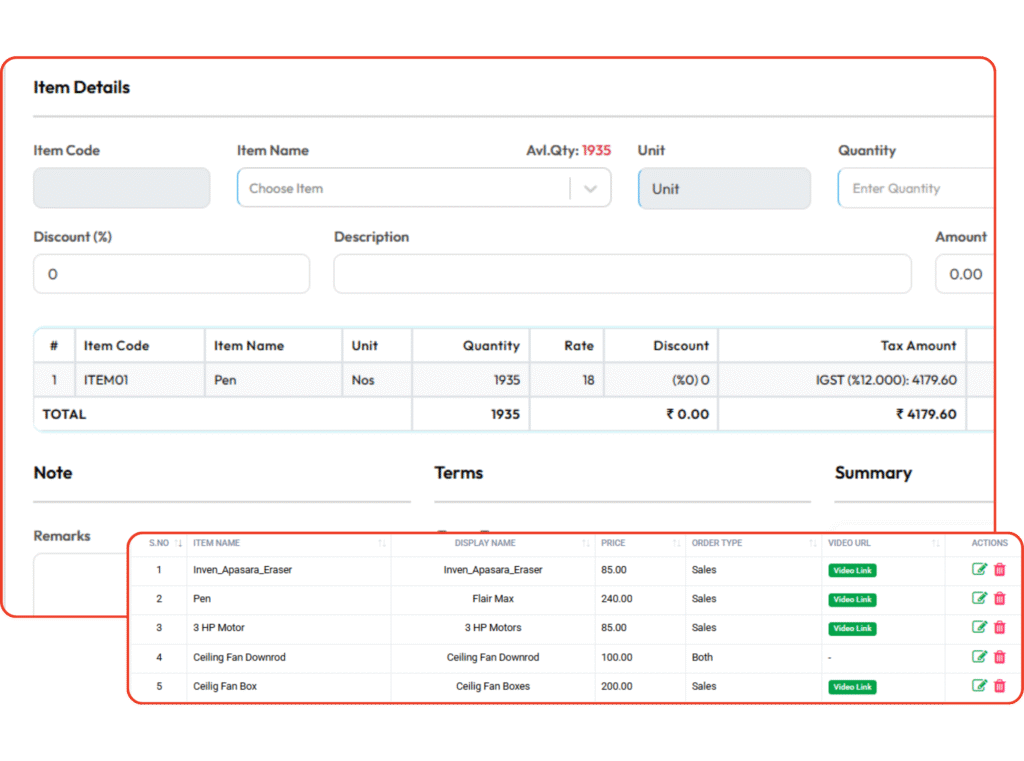Click the Enter Quantity field
The height and width of the screenshot is (761, 1024).
(915, 188)
